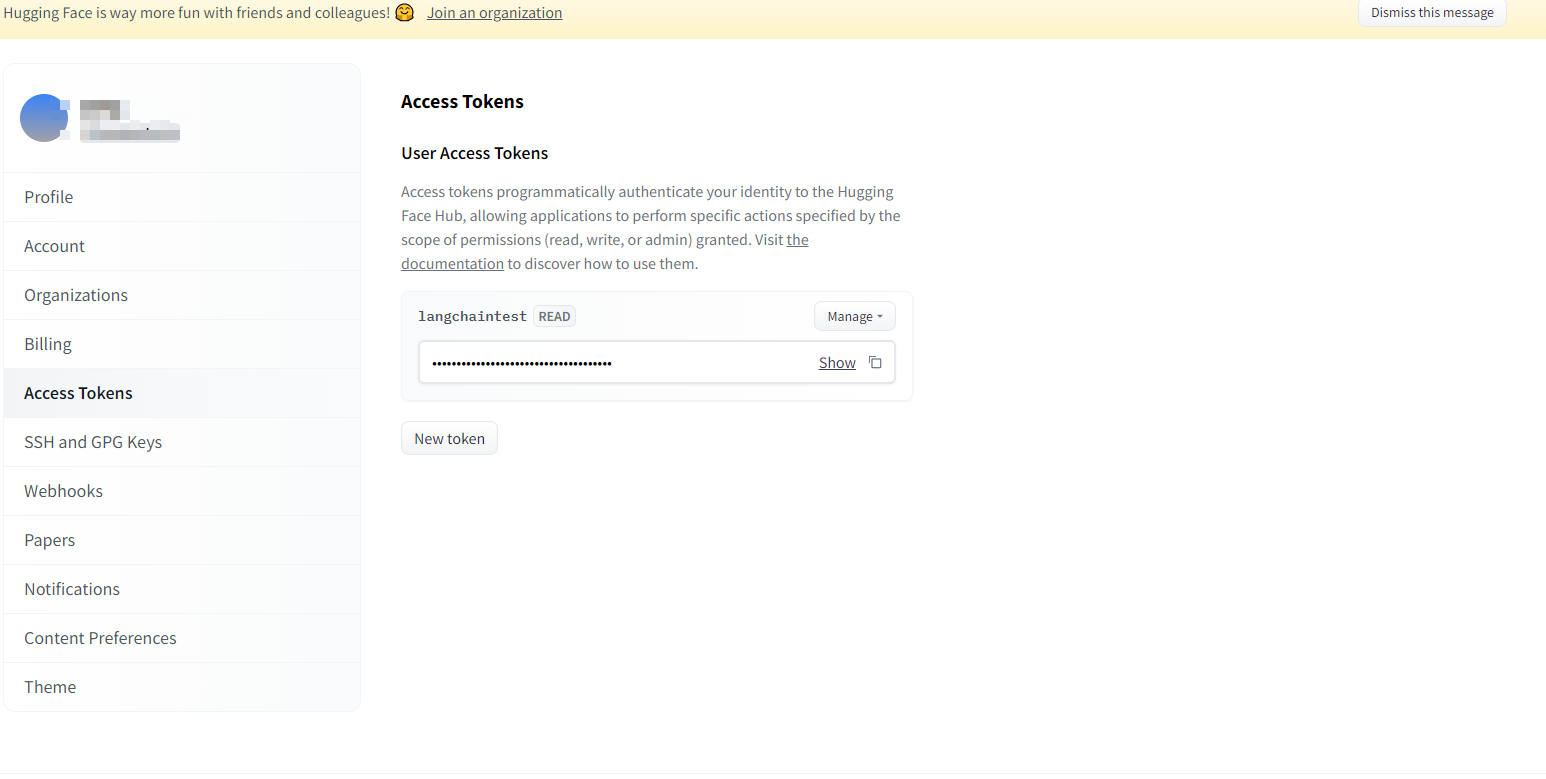
Task: Open the Manage dropdown for langchaintest
Action: pyautogui.click(x=855, y=316)
